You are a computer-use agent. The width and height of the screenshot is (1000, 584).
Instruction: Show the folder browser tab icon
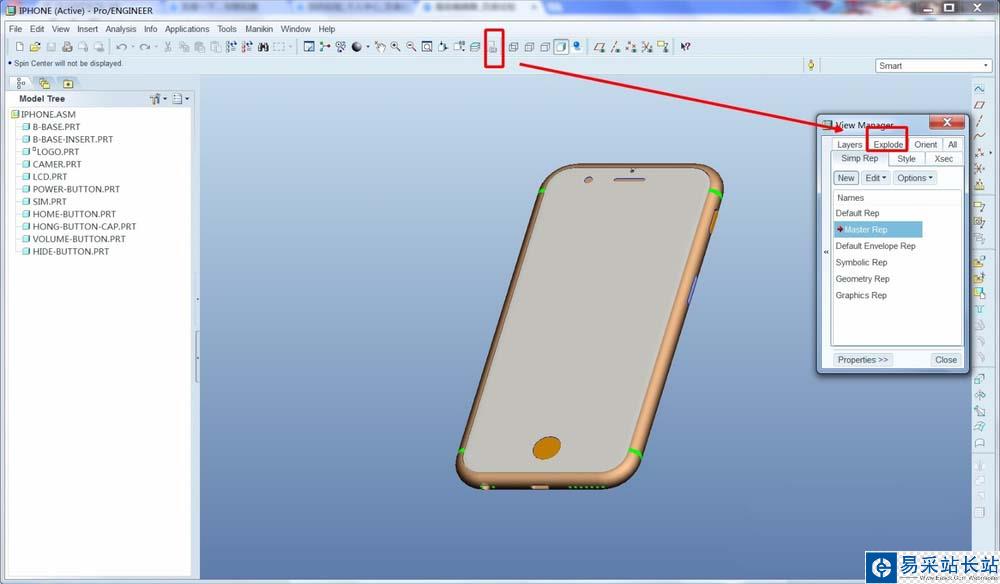(x=44, y=83)
